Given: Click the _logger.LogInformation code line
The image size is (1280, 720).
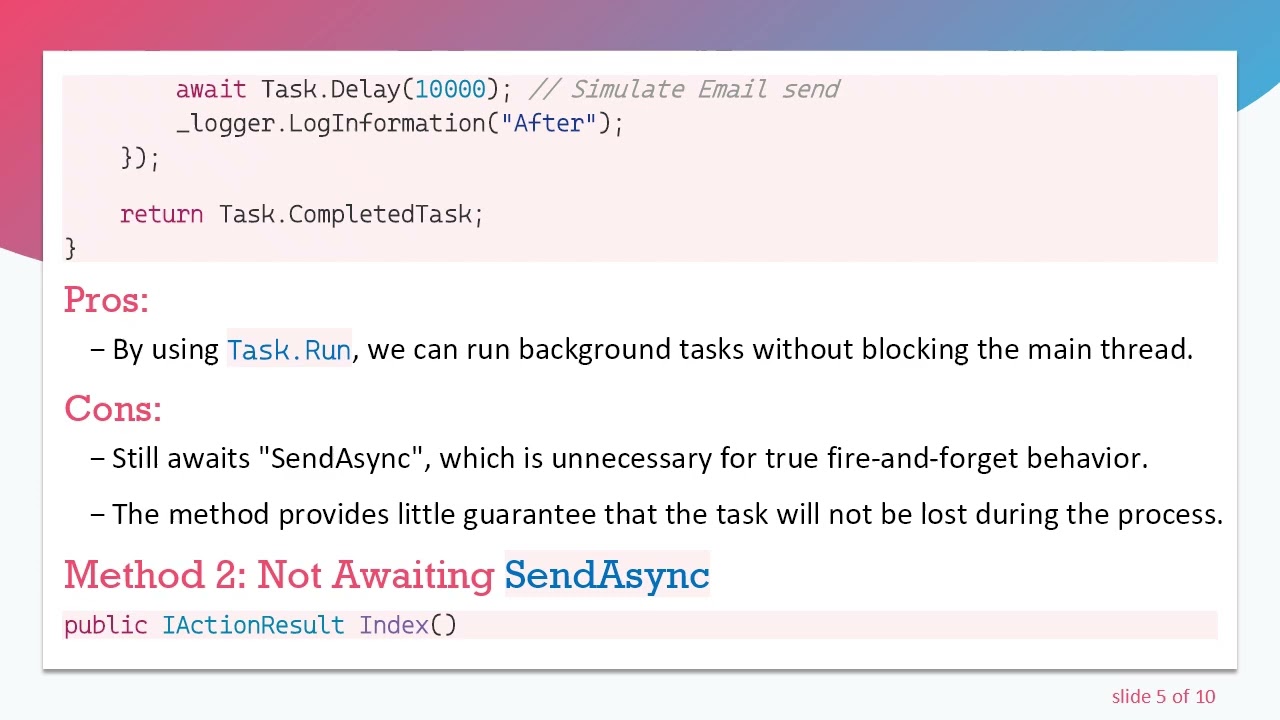Looking at the screenshot, I should coord(345,123).
